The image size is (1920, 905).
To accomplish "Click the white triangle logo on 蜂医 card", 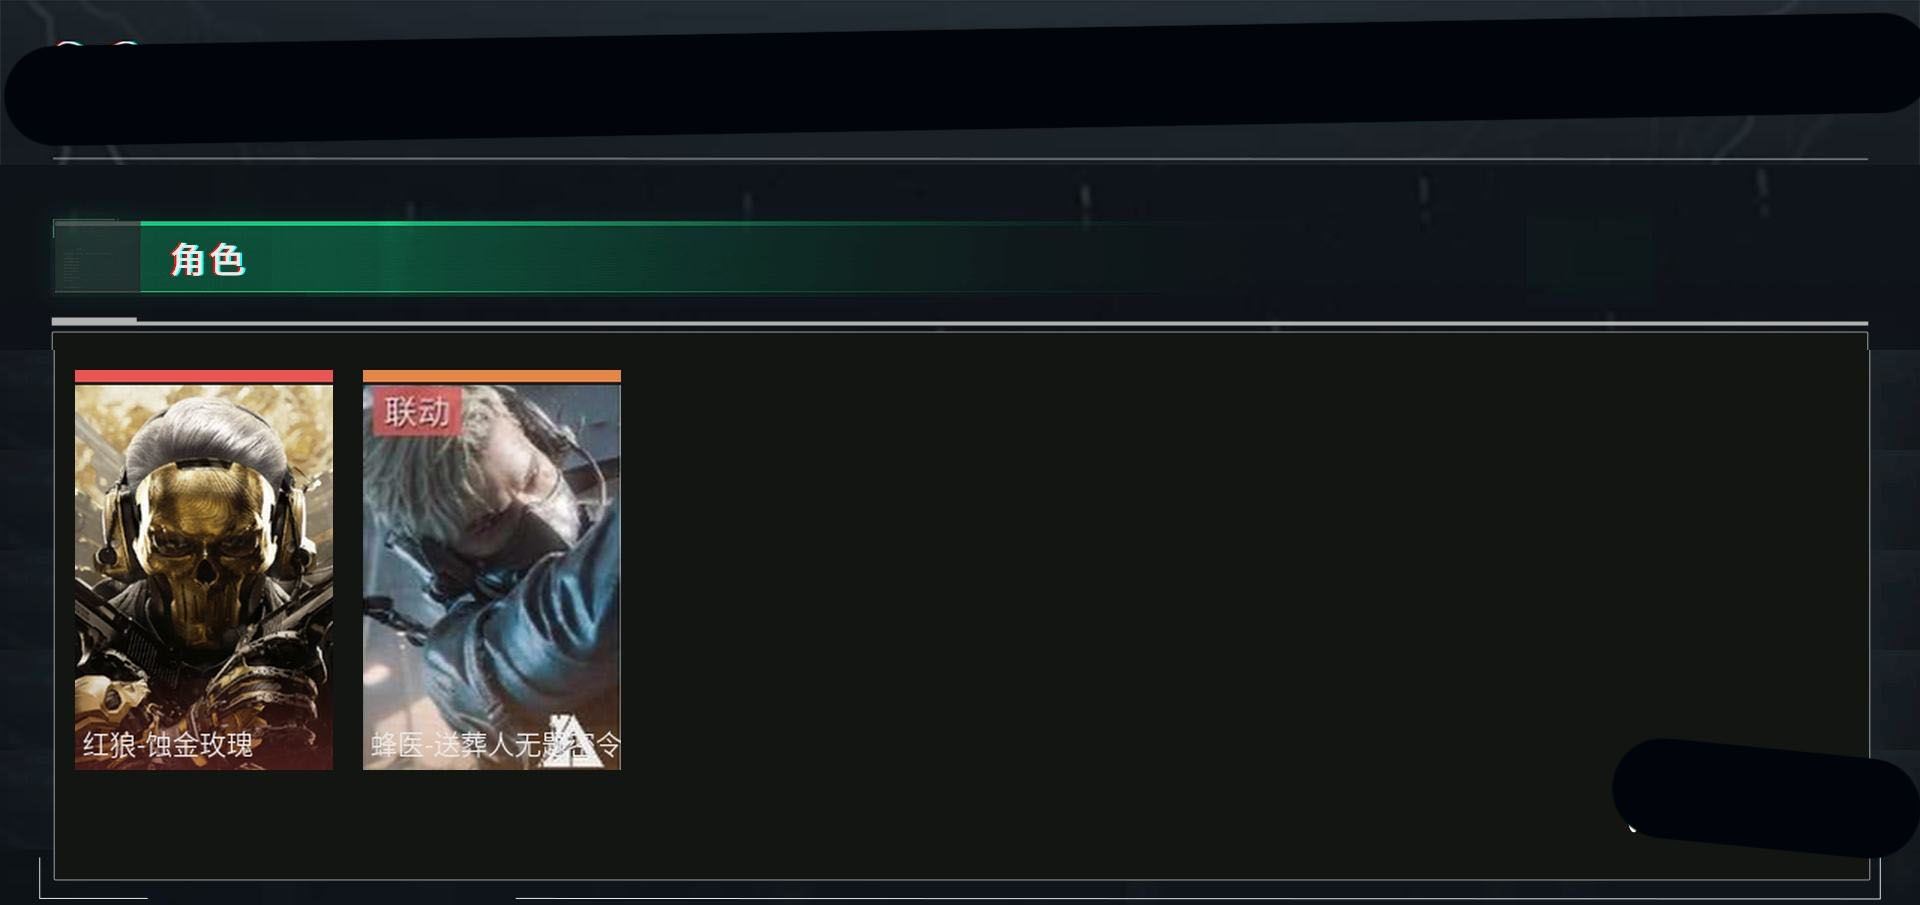I will 573,742.
